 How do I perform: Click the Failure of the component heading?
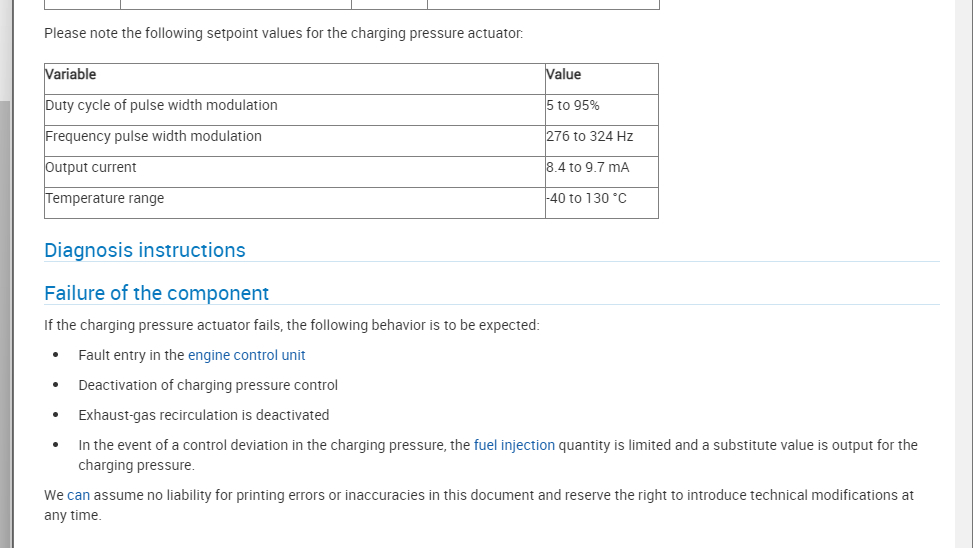(x=157, y=293)
